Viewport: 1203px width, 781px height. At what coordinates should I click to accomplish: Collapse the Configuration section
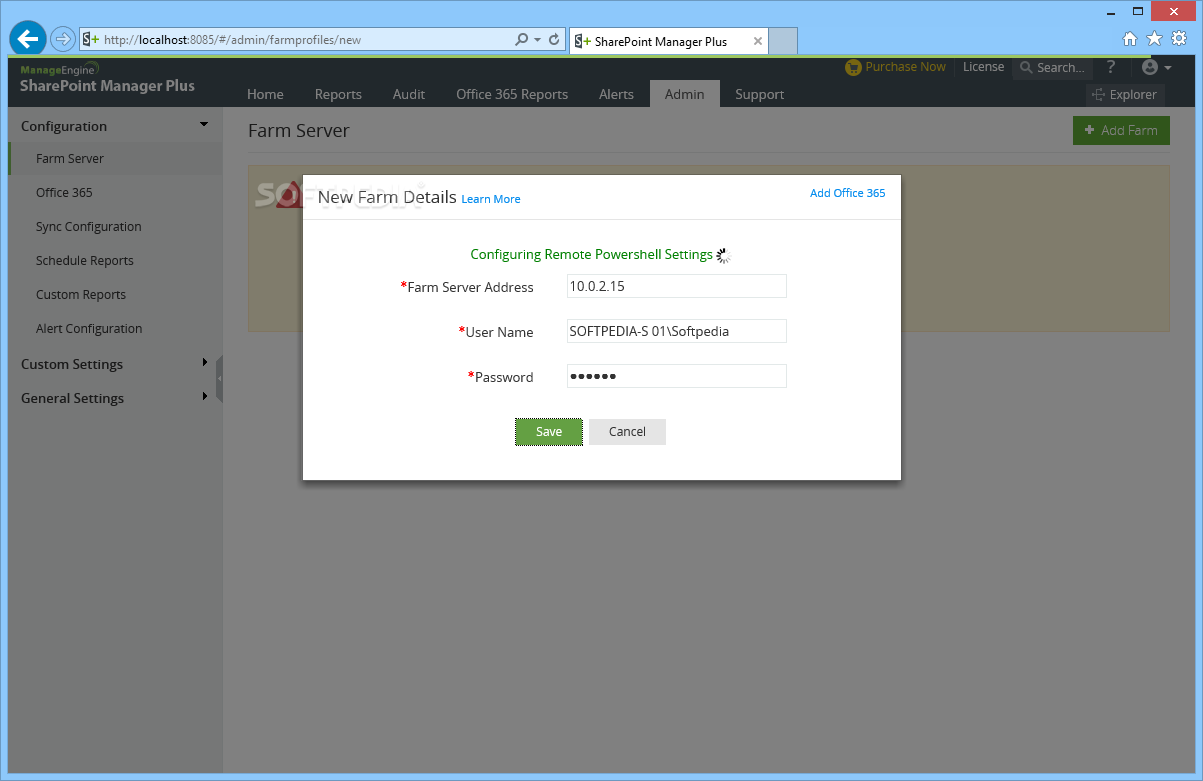(x=115, y=126)
